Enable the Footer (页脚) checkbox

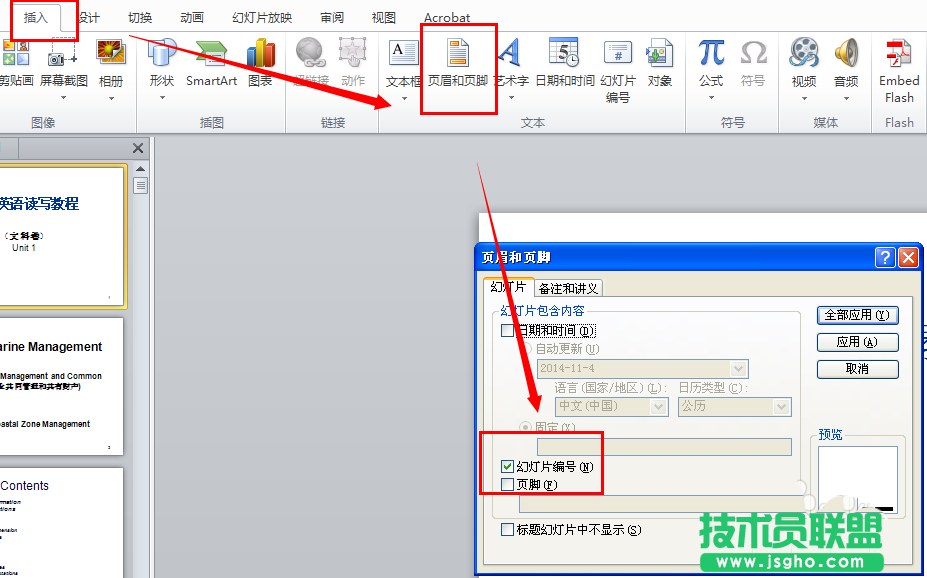click(x=507, y=485)
